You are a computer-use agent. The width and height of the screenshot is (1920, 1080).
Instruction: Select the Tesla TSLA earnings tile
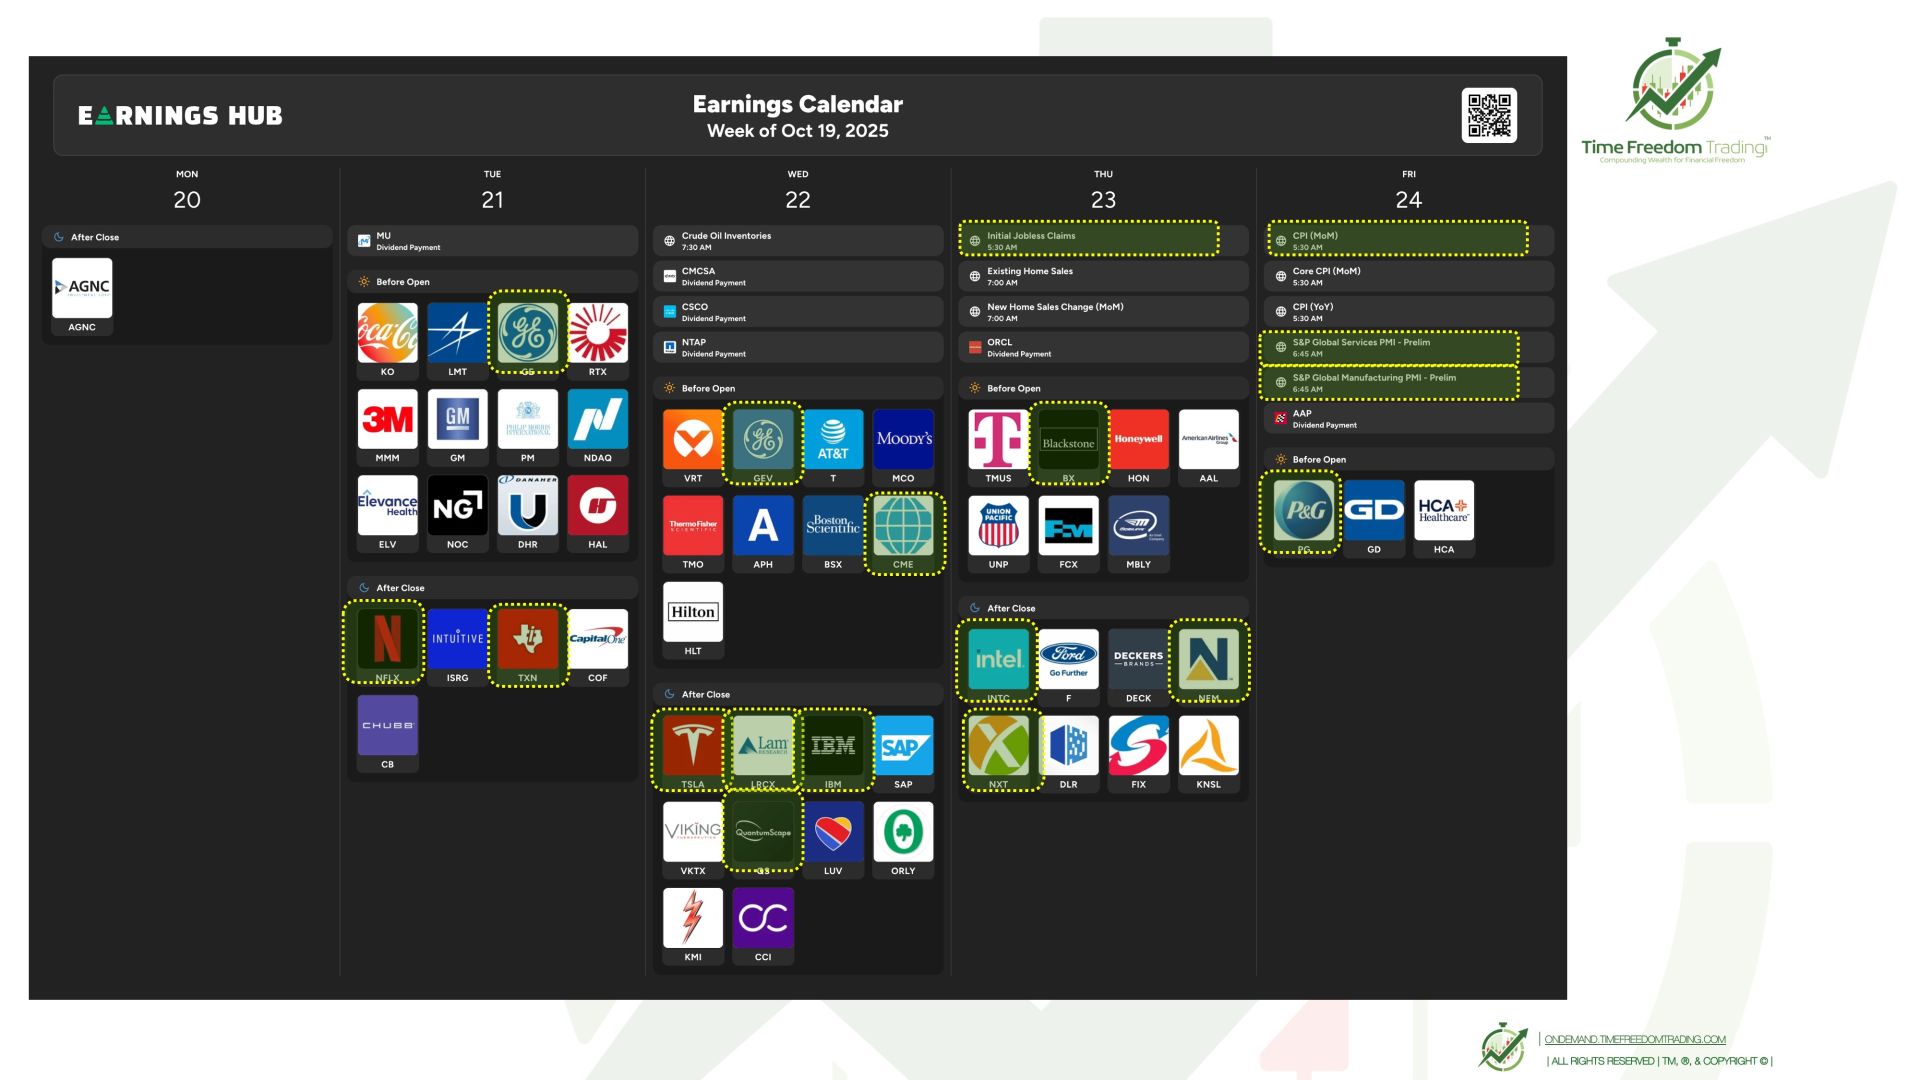(x=692, y=746)
